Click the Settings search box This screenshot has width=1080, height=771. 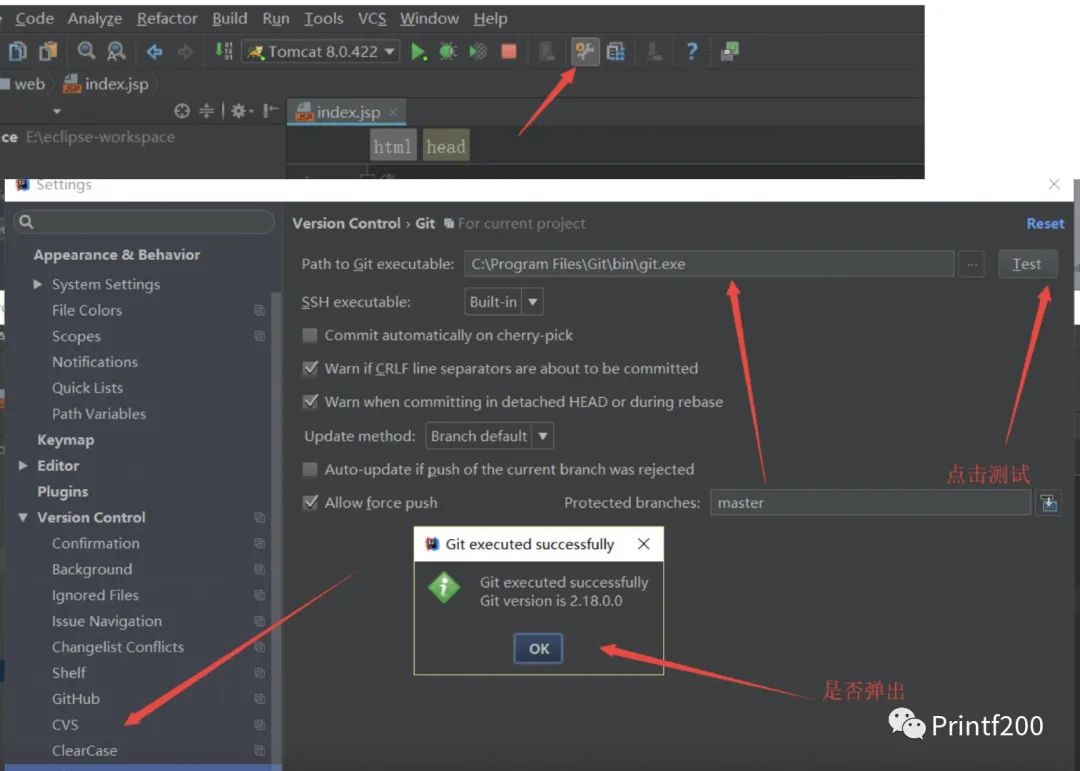pyautogui.click(x=144, y=222)
